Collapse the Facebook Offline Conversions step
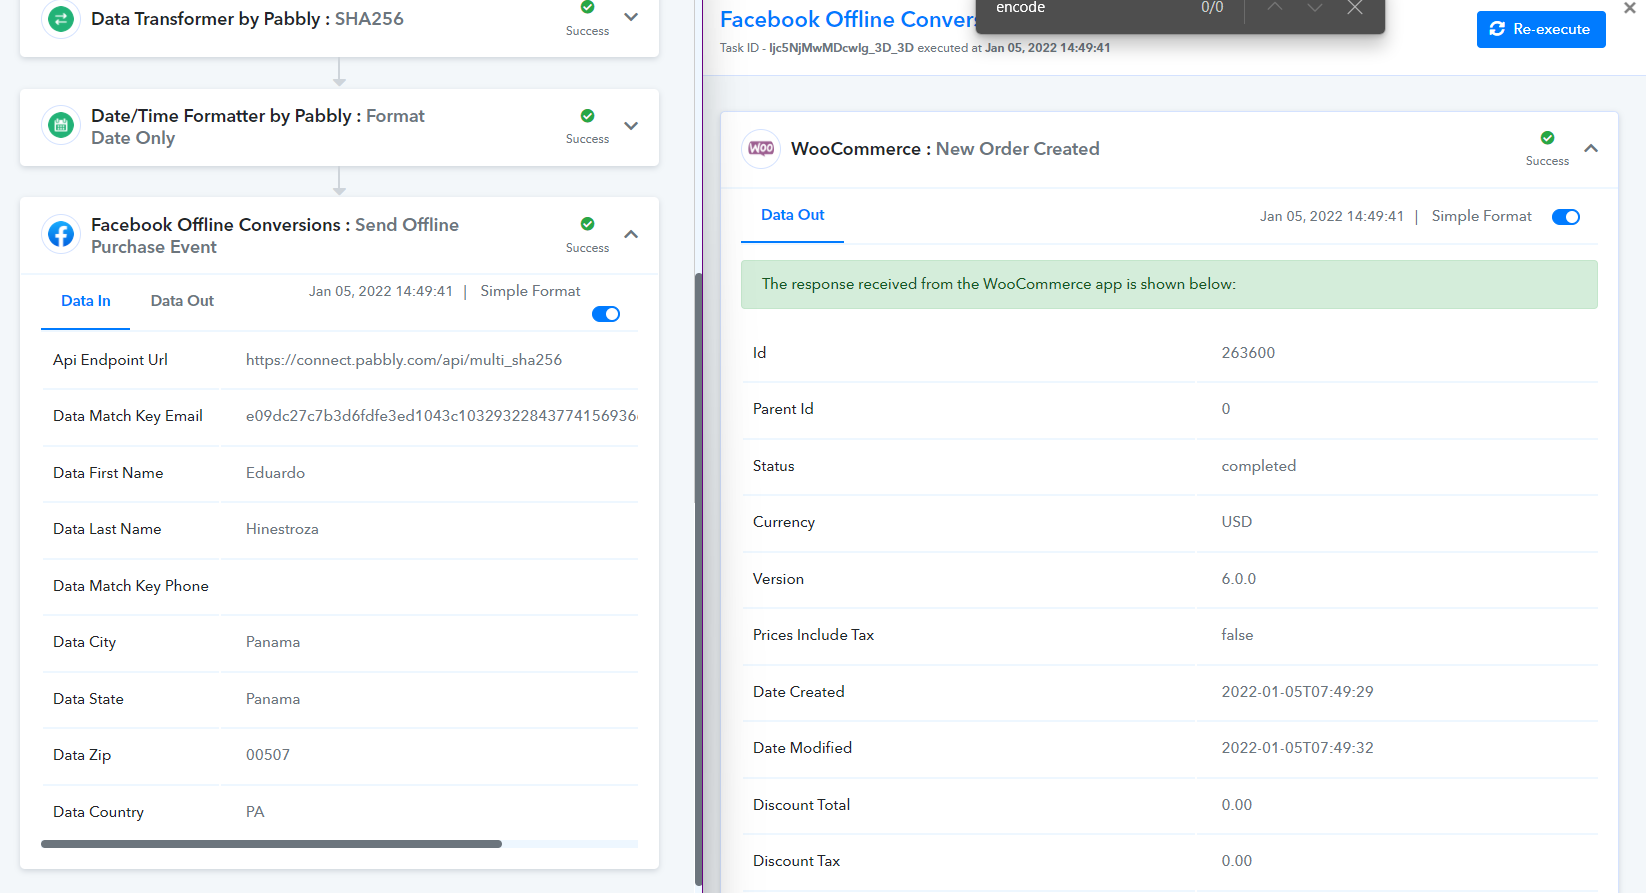Screen dimensions: 1646x893 coord(631,234)
